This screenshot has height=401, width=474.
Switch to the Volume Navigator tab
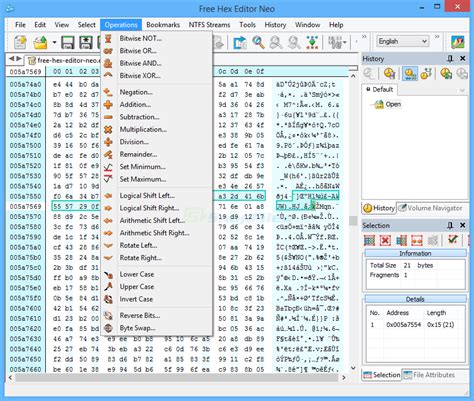point(431,208)
